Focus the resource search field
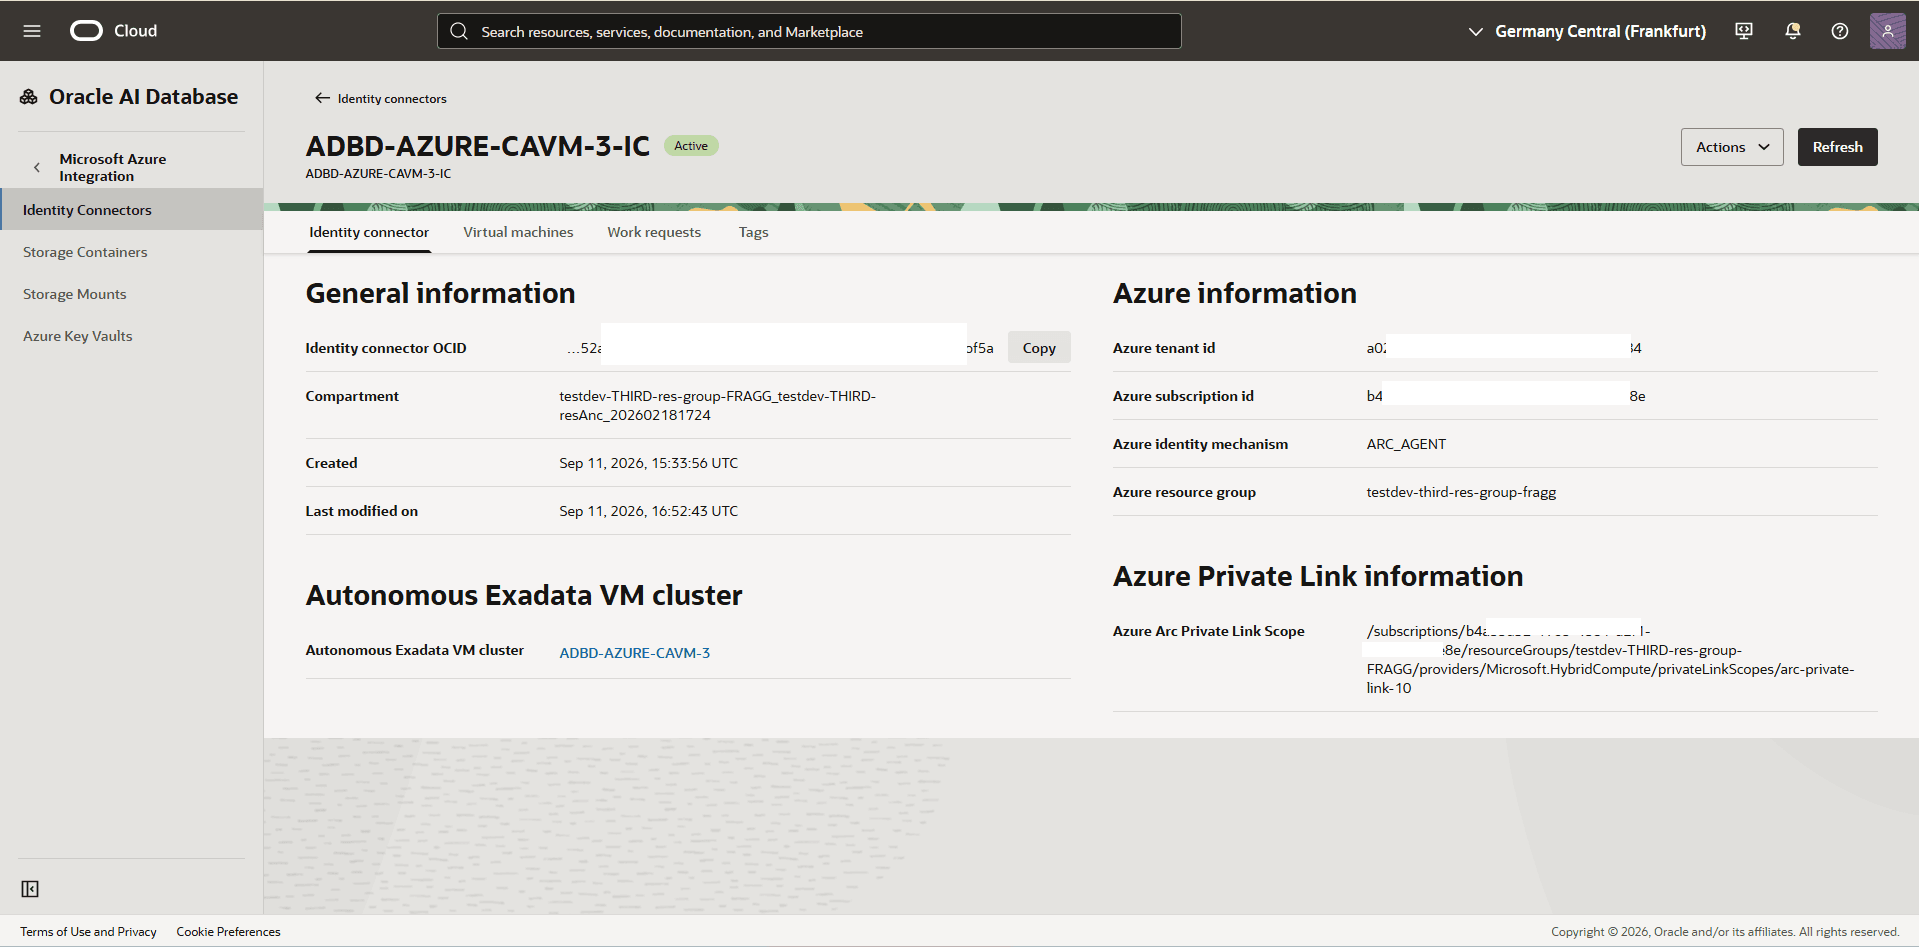 (x=809, y=31)
